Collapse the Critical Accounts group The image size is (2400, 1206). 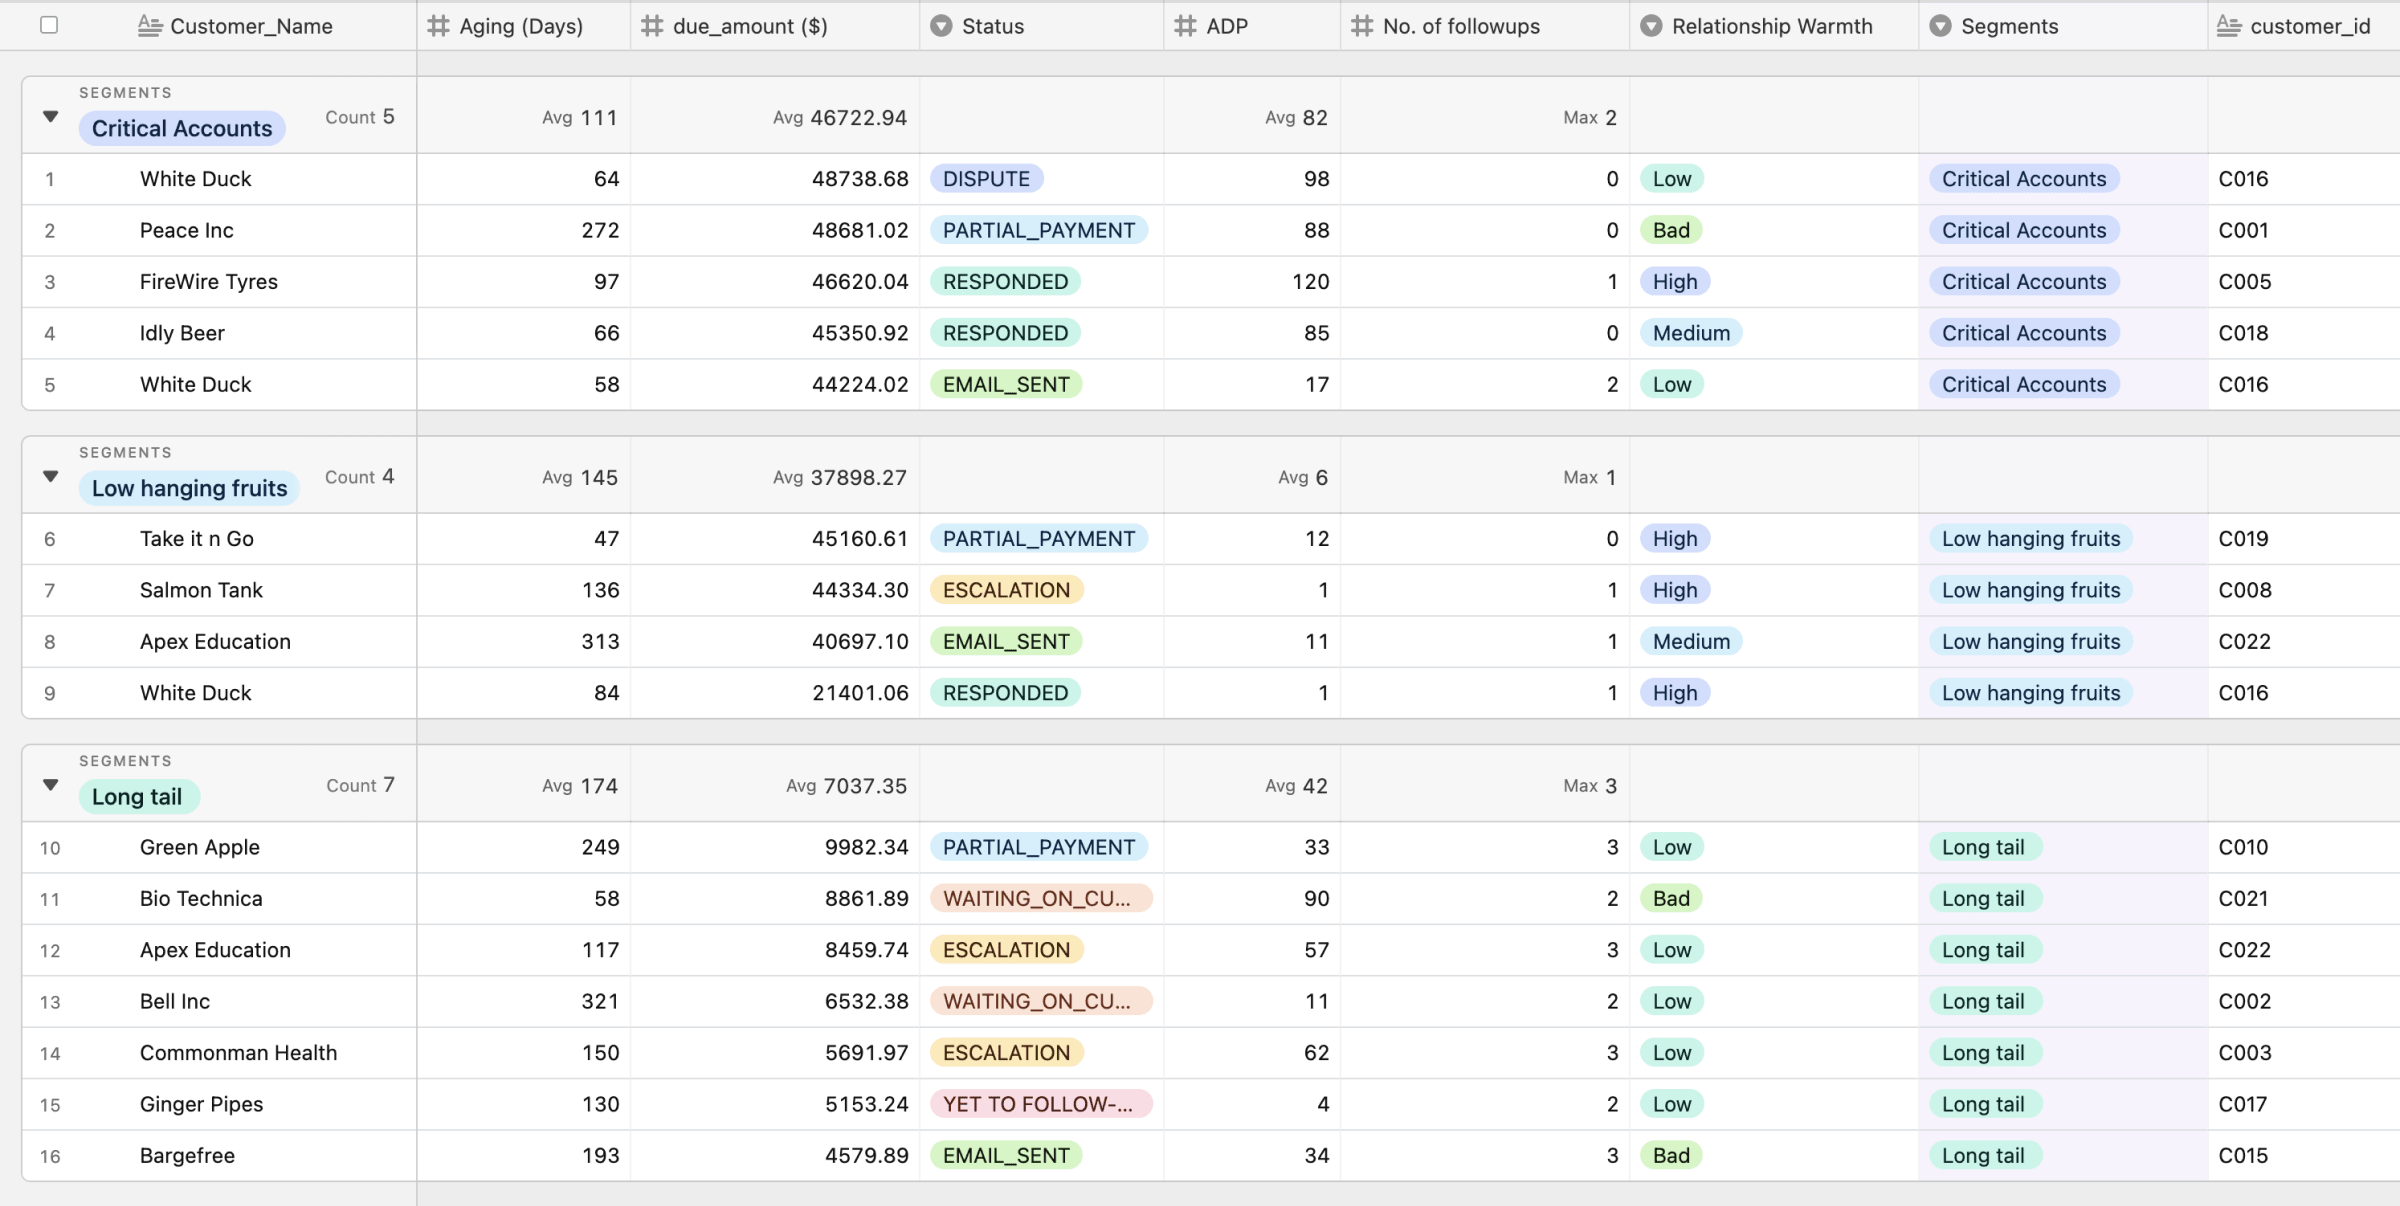point(51,117)
